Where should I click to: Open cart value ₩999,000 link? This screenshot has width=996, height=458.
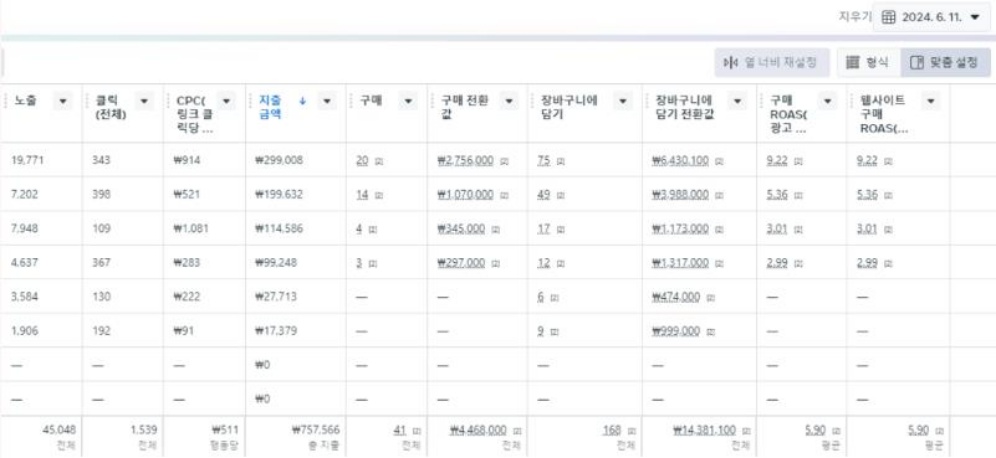(x=676, y=331)
